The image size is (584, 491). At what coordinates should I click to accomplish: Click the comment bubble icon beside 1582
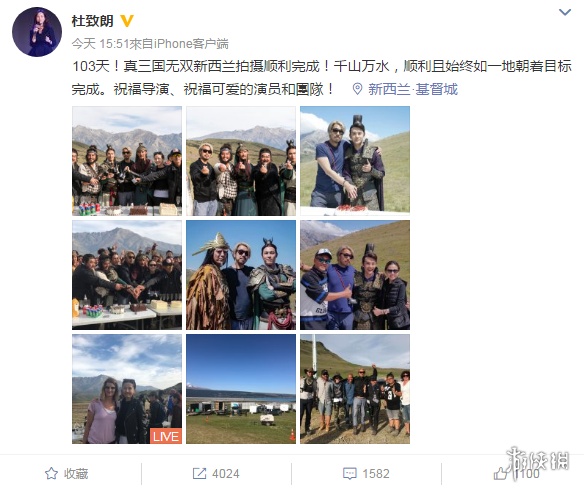point(349,473)
